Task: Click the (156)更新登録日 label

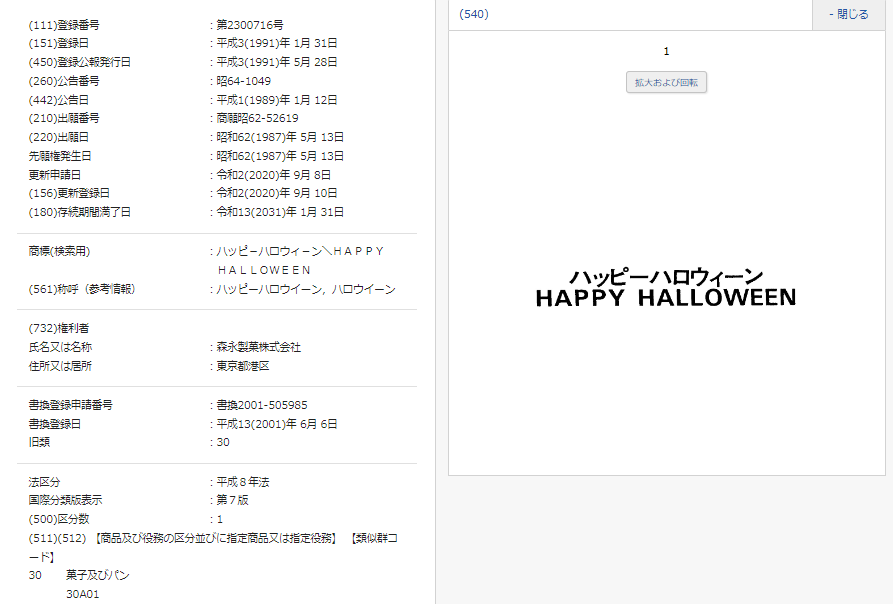Action: (69, 193)
